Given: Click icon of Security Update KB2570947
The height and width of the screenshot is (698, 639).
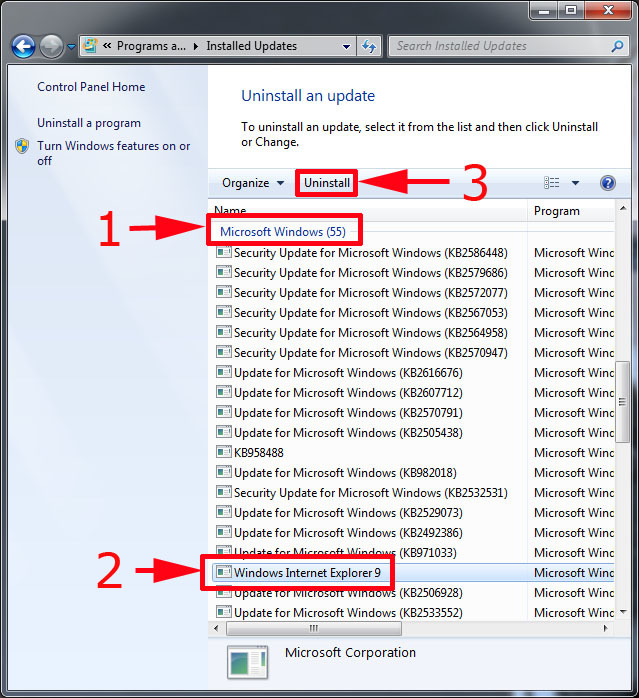Looking at the screenshot, I should [x=224, y=352].
